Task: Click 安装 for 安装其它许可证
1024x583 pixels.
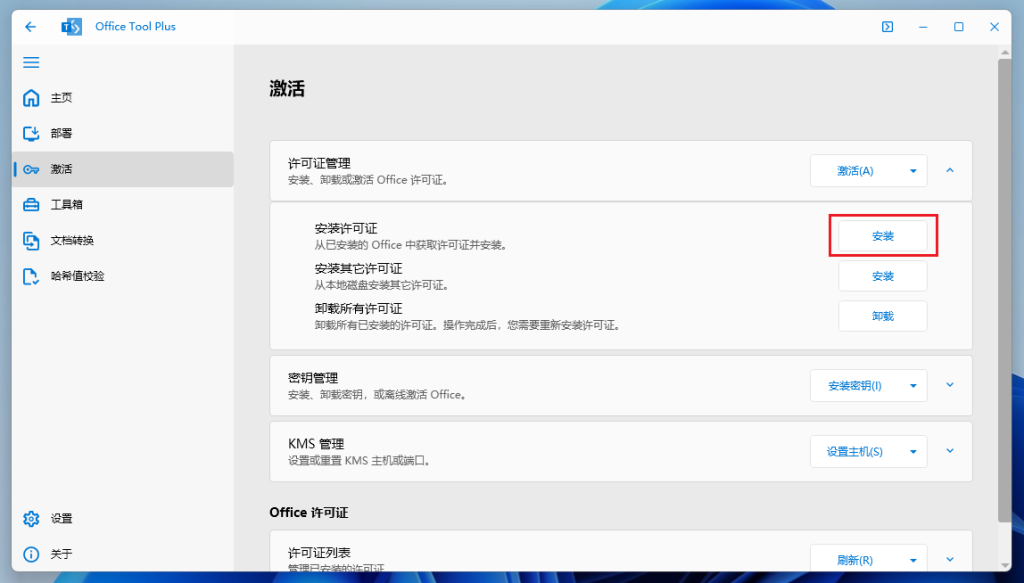Action: pos(883,276)
